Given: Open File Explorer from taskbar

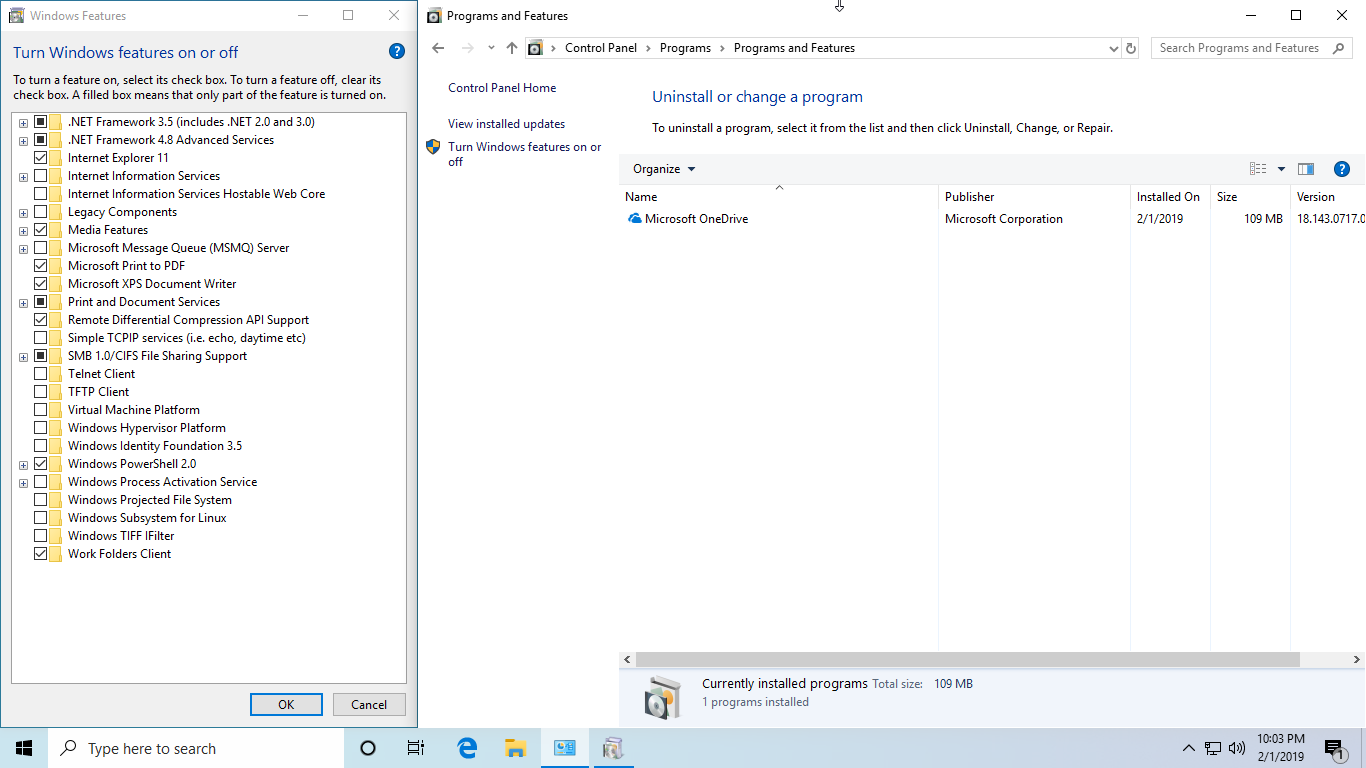Looking at the screenshot, I should tap(515, 748).
